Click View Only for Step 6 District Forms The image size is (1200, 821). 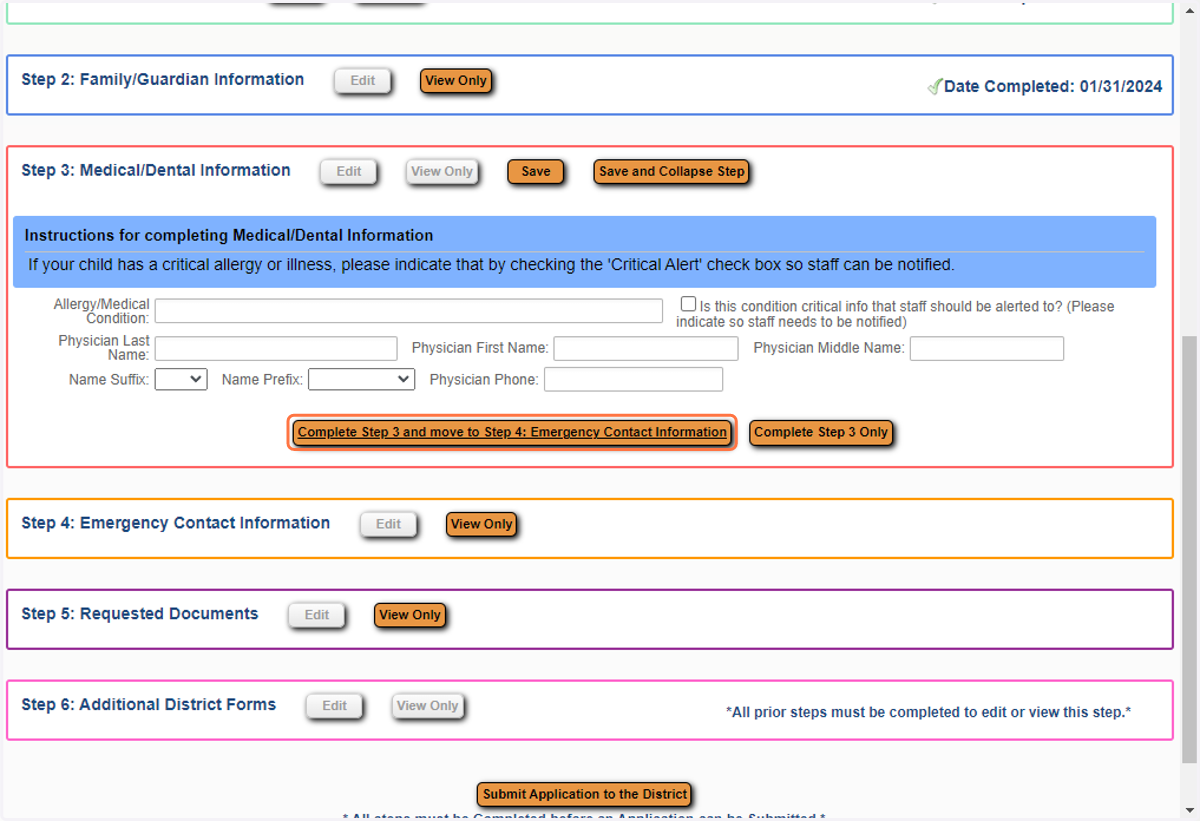coord(427,706)
